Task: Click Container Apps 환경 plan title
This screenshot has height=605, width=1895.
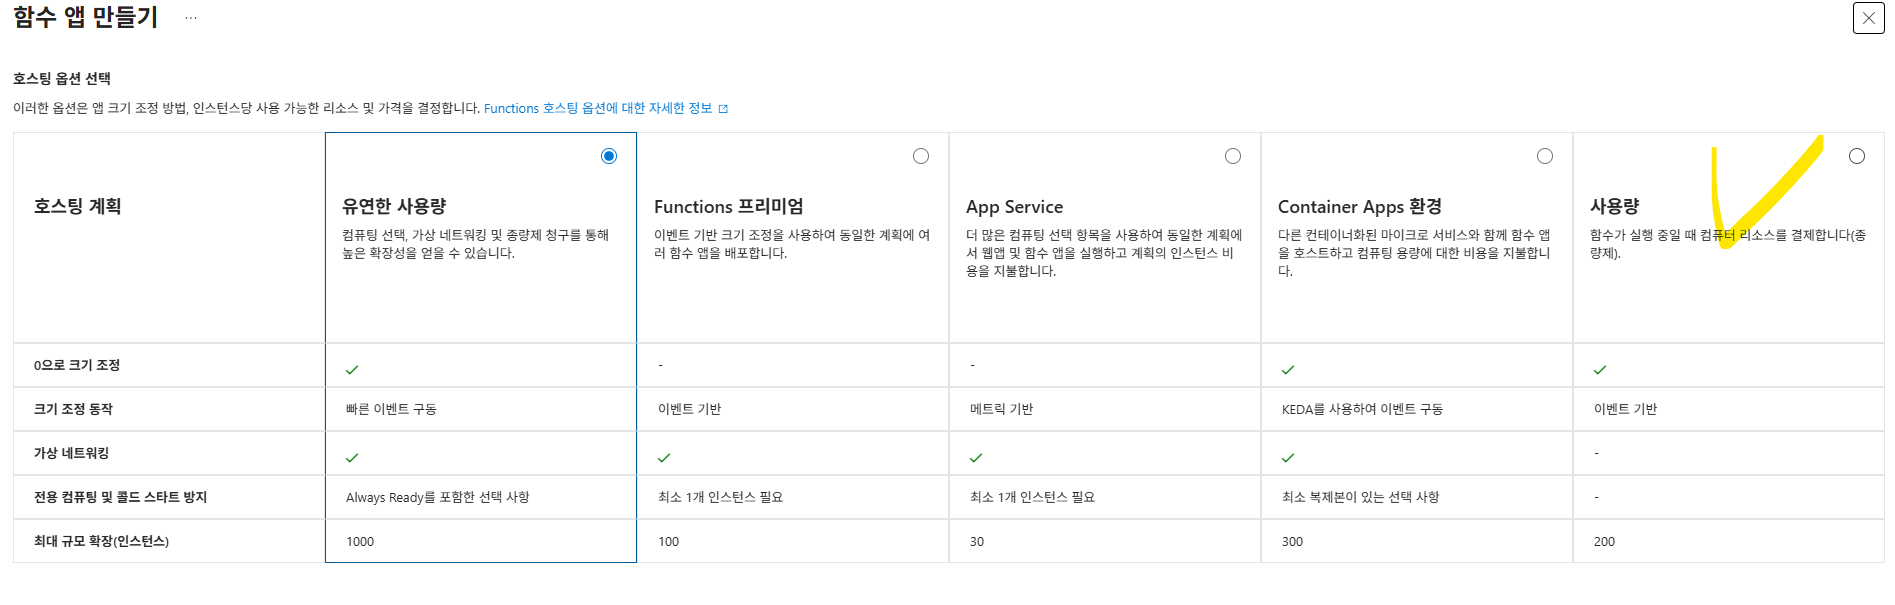Action: click(x=1359, y=206)
